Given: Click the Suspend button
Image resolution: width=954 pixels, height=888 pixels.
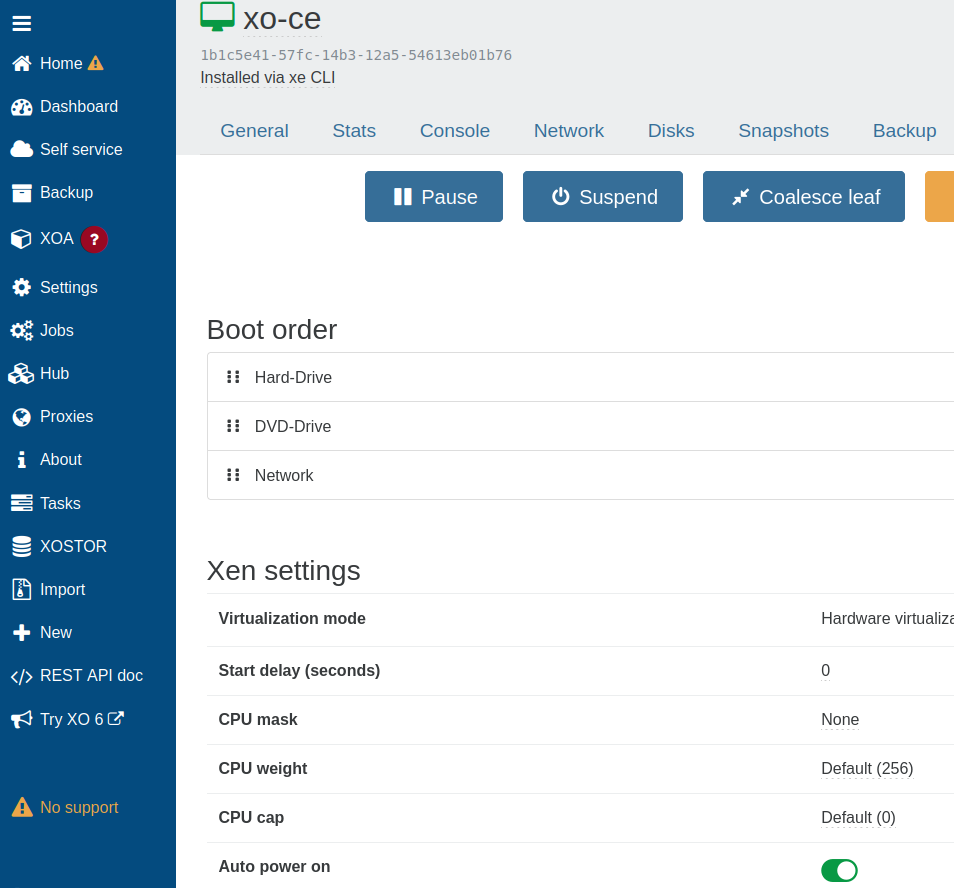Looking at the screenshot, I should tap(602, 197).
